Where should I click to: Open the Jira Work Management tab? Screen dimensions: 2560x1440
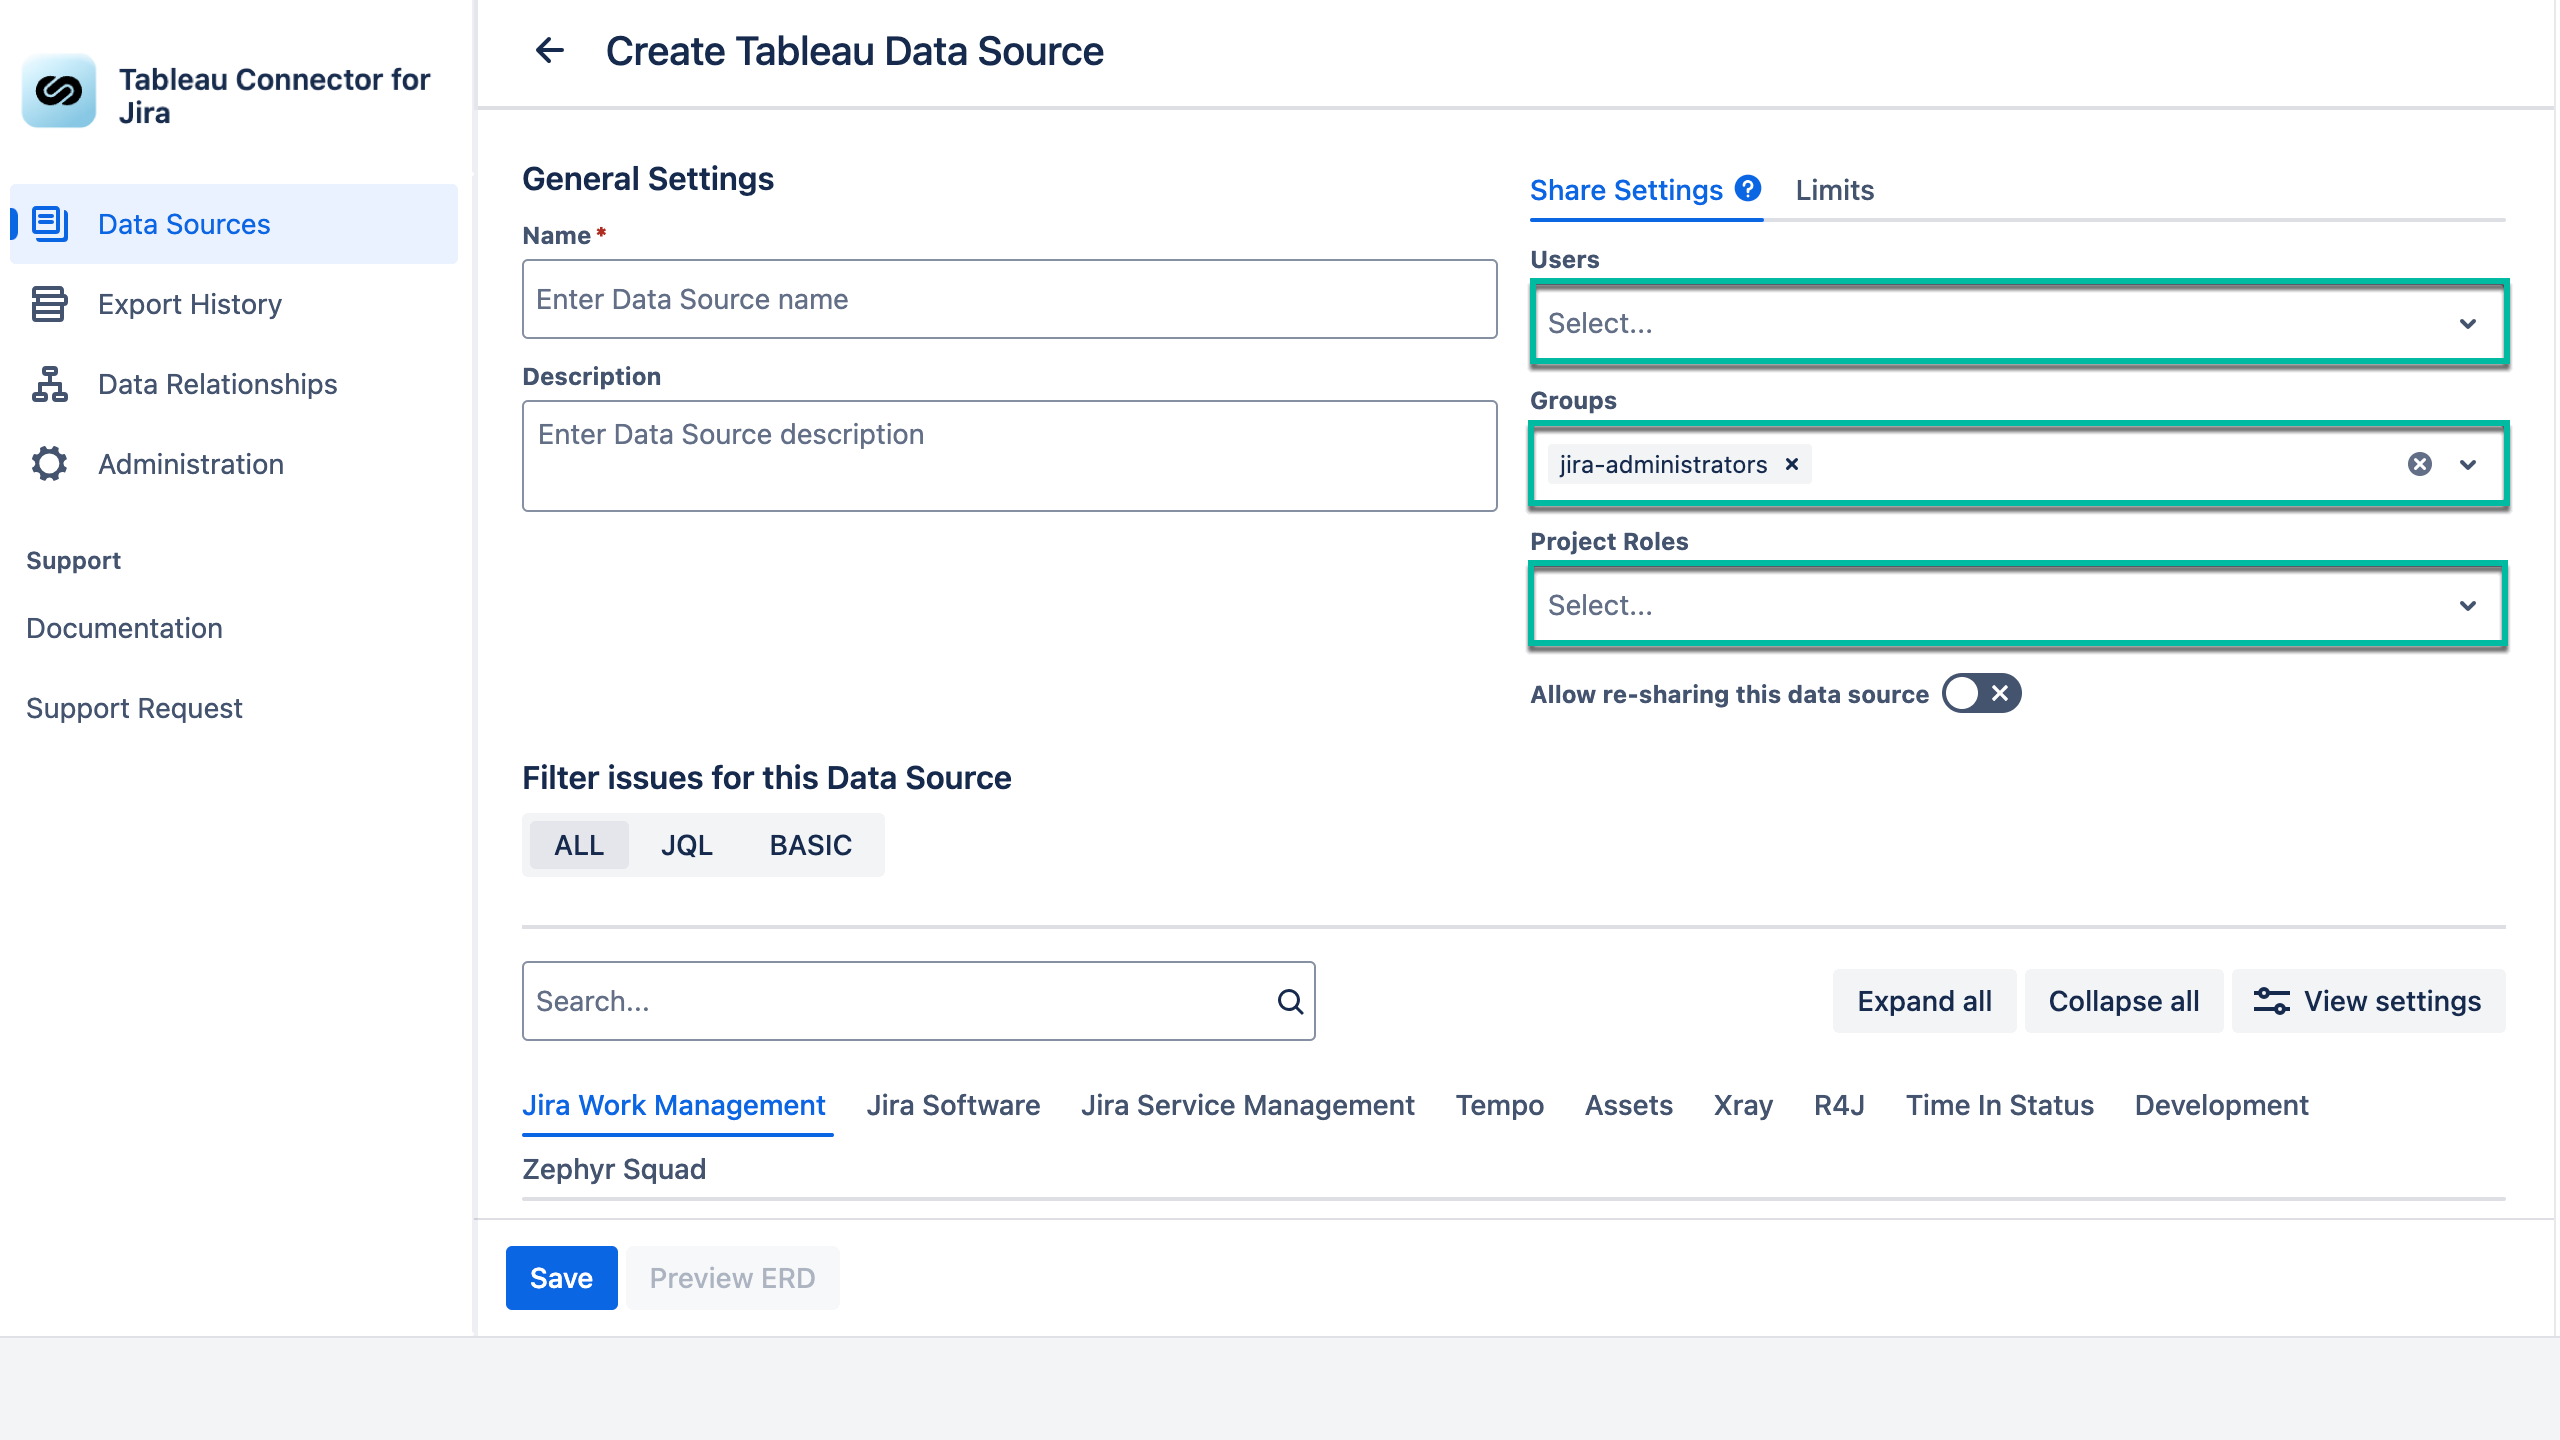pos(674,1105)
